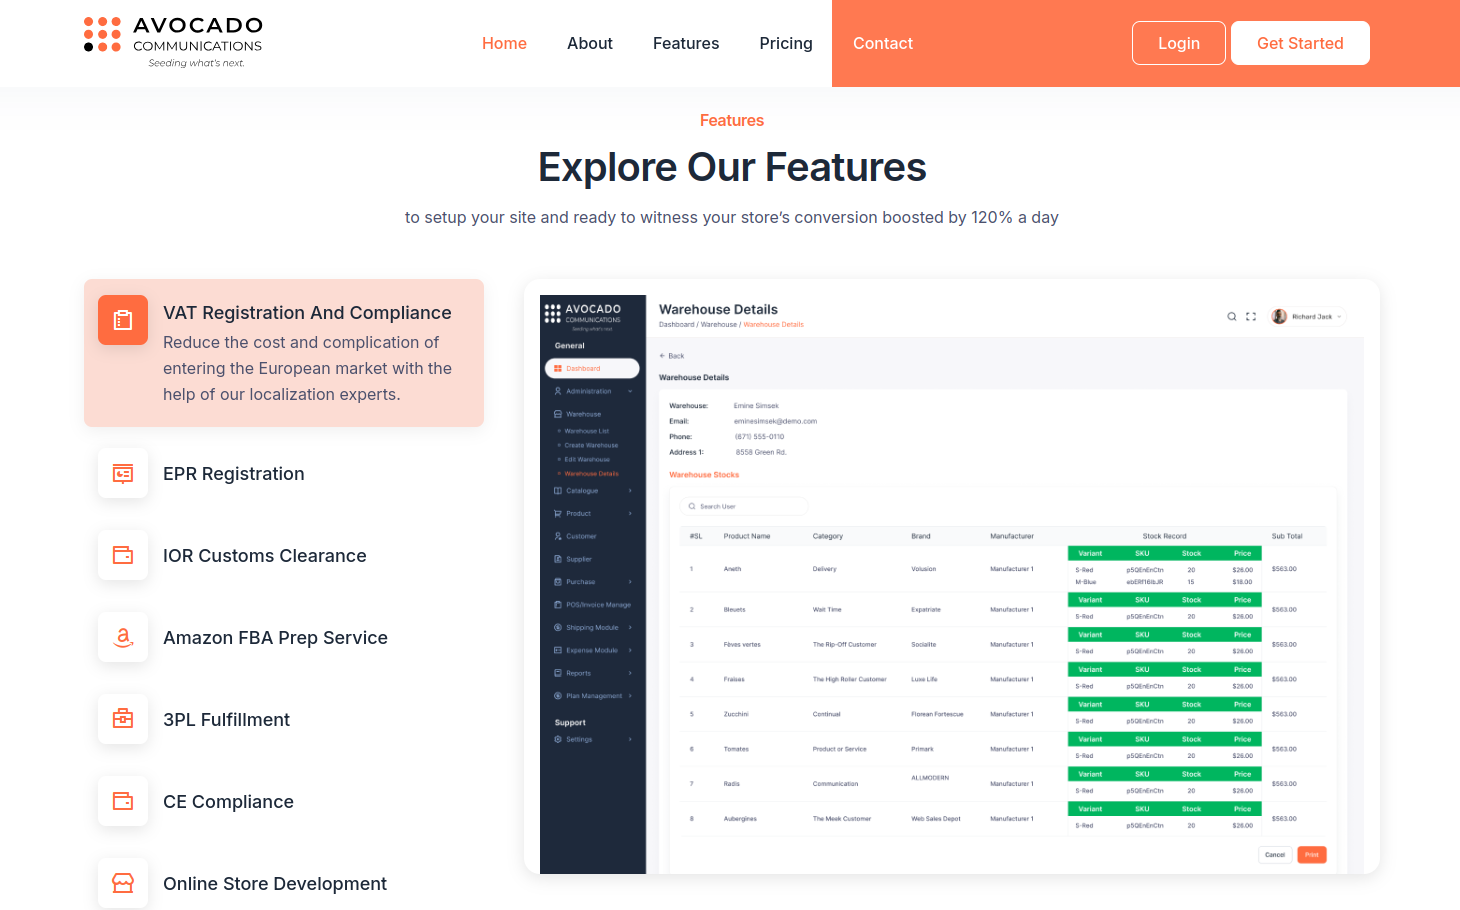Viewport: 1460px width, 910px height.
Task: Click the IOR Customs Clearance wallet icon
Action: click(123, 556)
